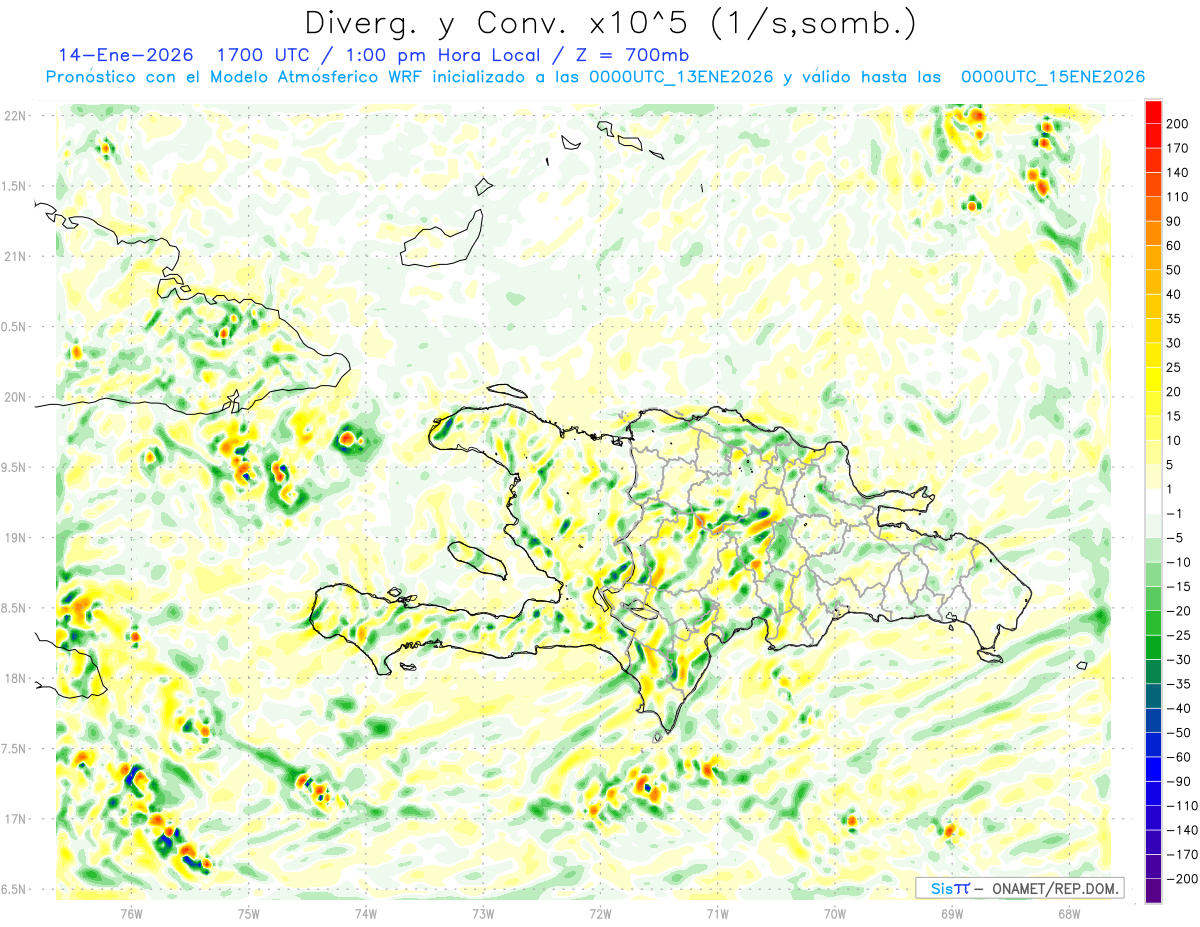This screenshot has height=927, width=1200.
Task: Click legend value "-50"
Action: (1180, 733)
